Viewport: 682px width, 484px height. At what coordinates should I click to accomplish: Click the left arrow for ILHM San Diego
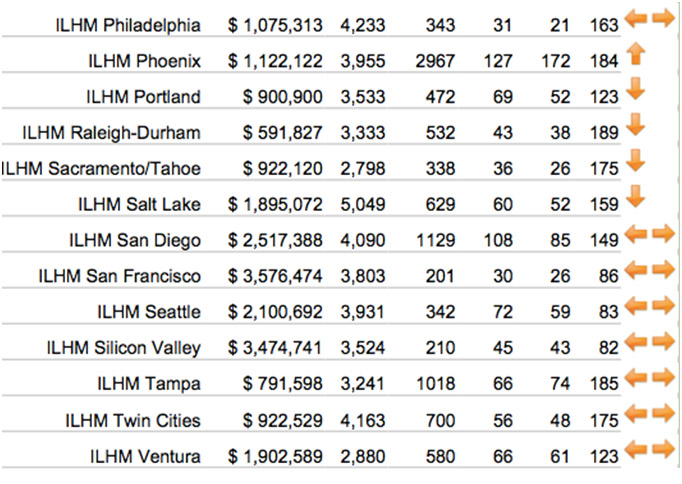tap(636, 234)
